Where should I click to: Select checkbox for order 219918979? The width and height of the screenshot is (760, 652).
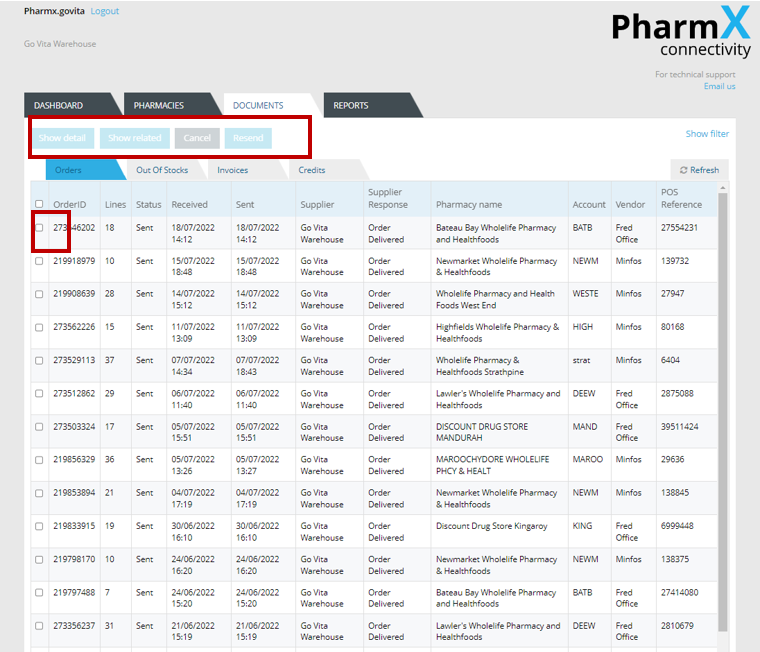tap(39, 261)
